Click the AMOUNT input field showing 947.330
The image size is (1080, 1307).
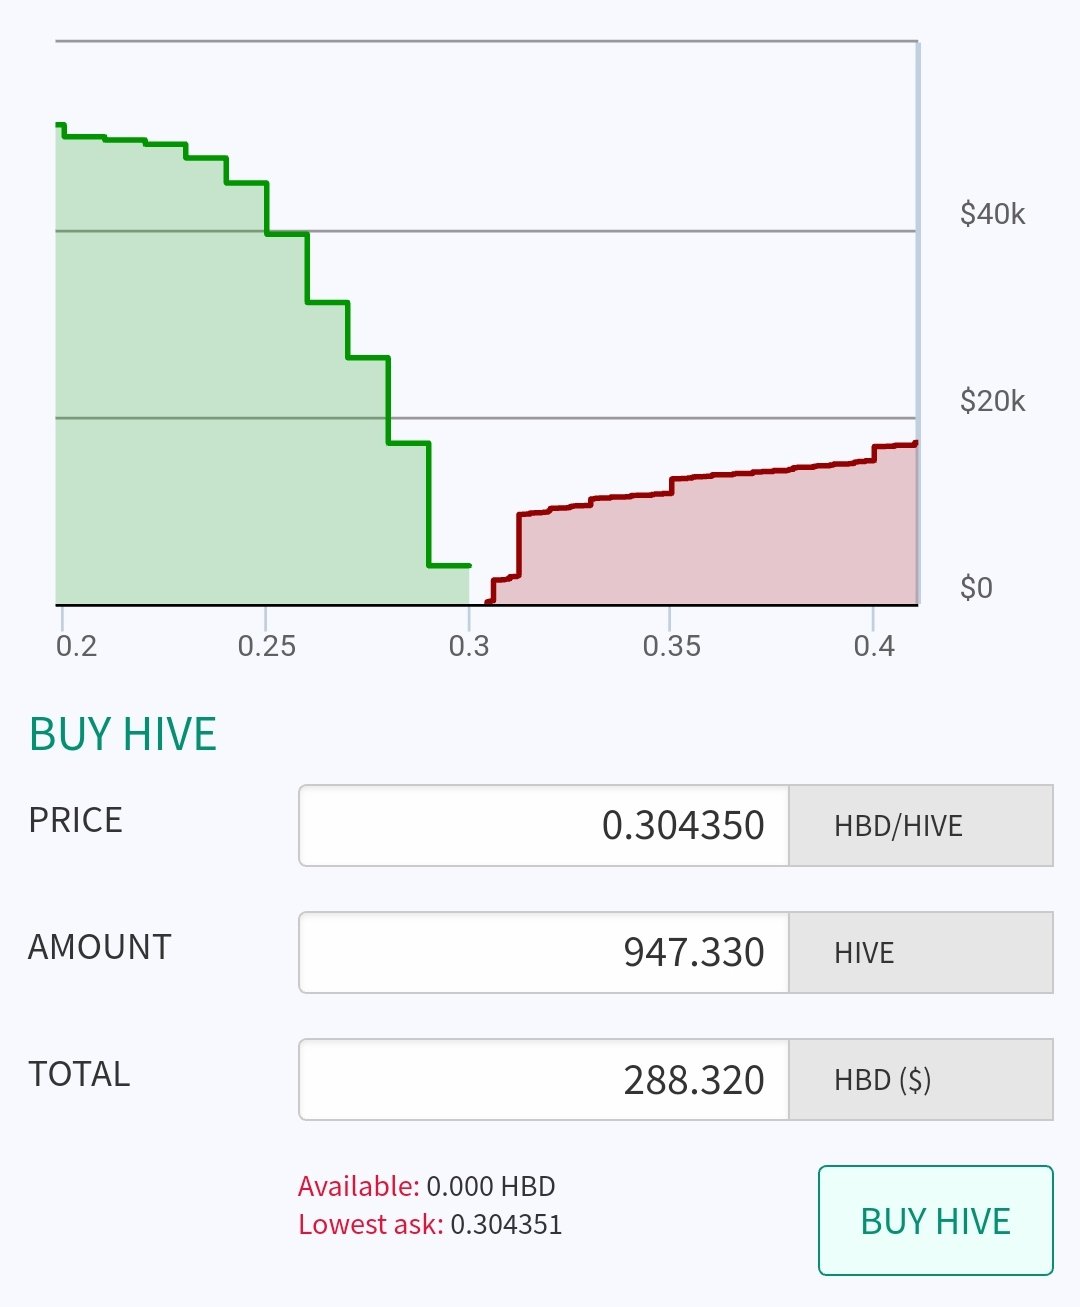click(544, 953)
